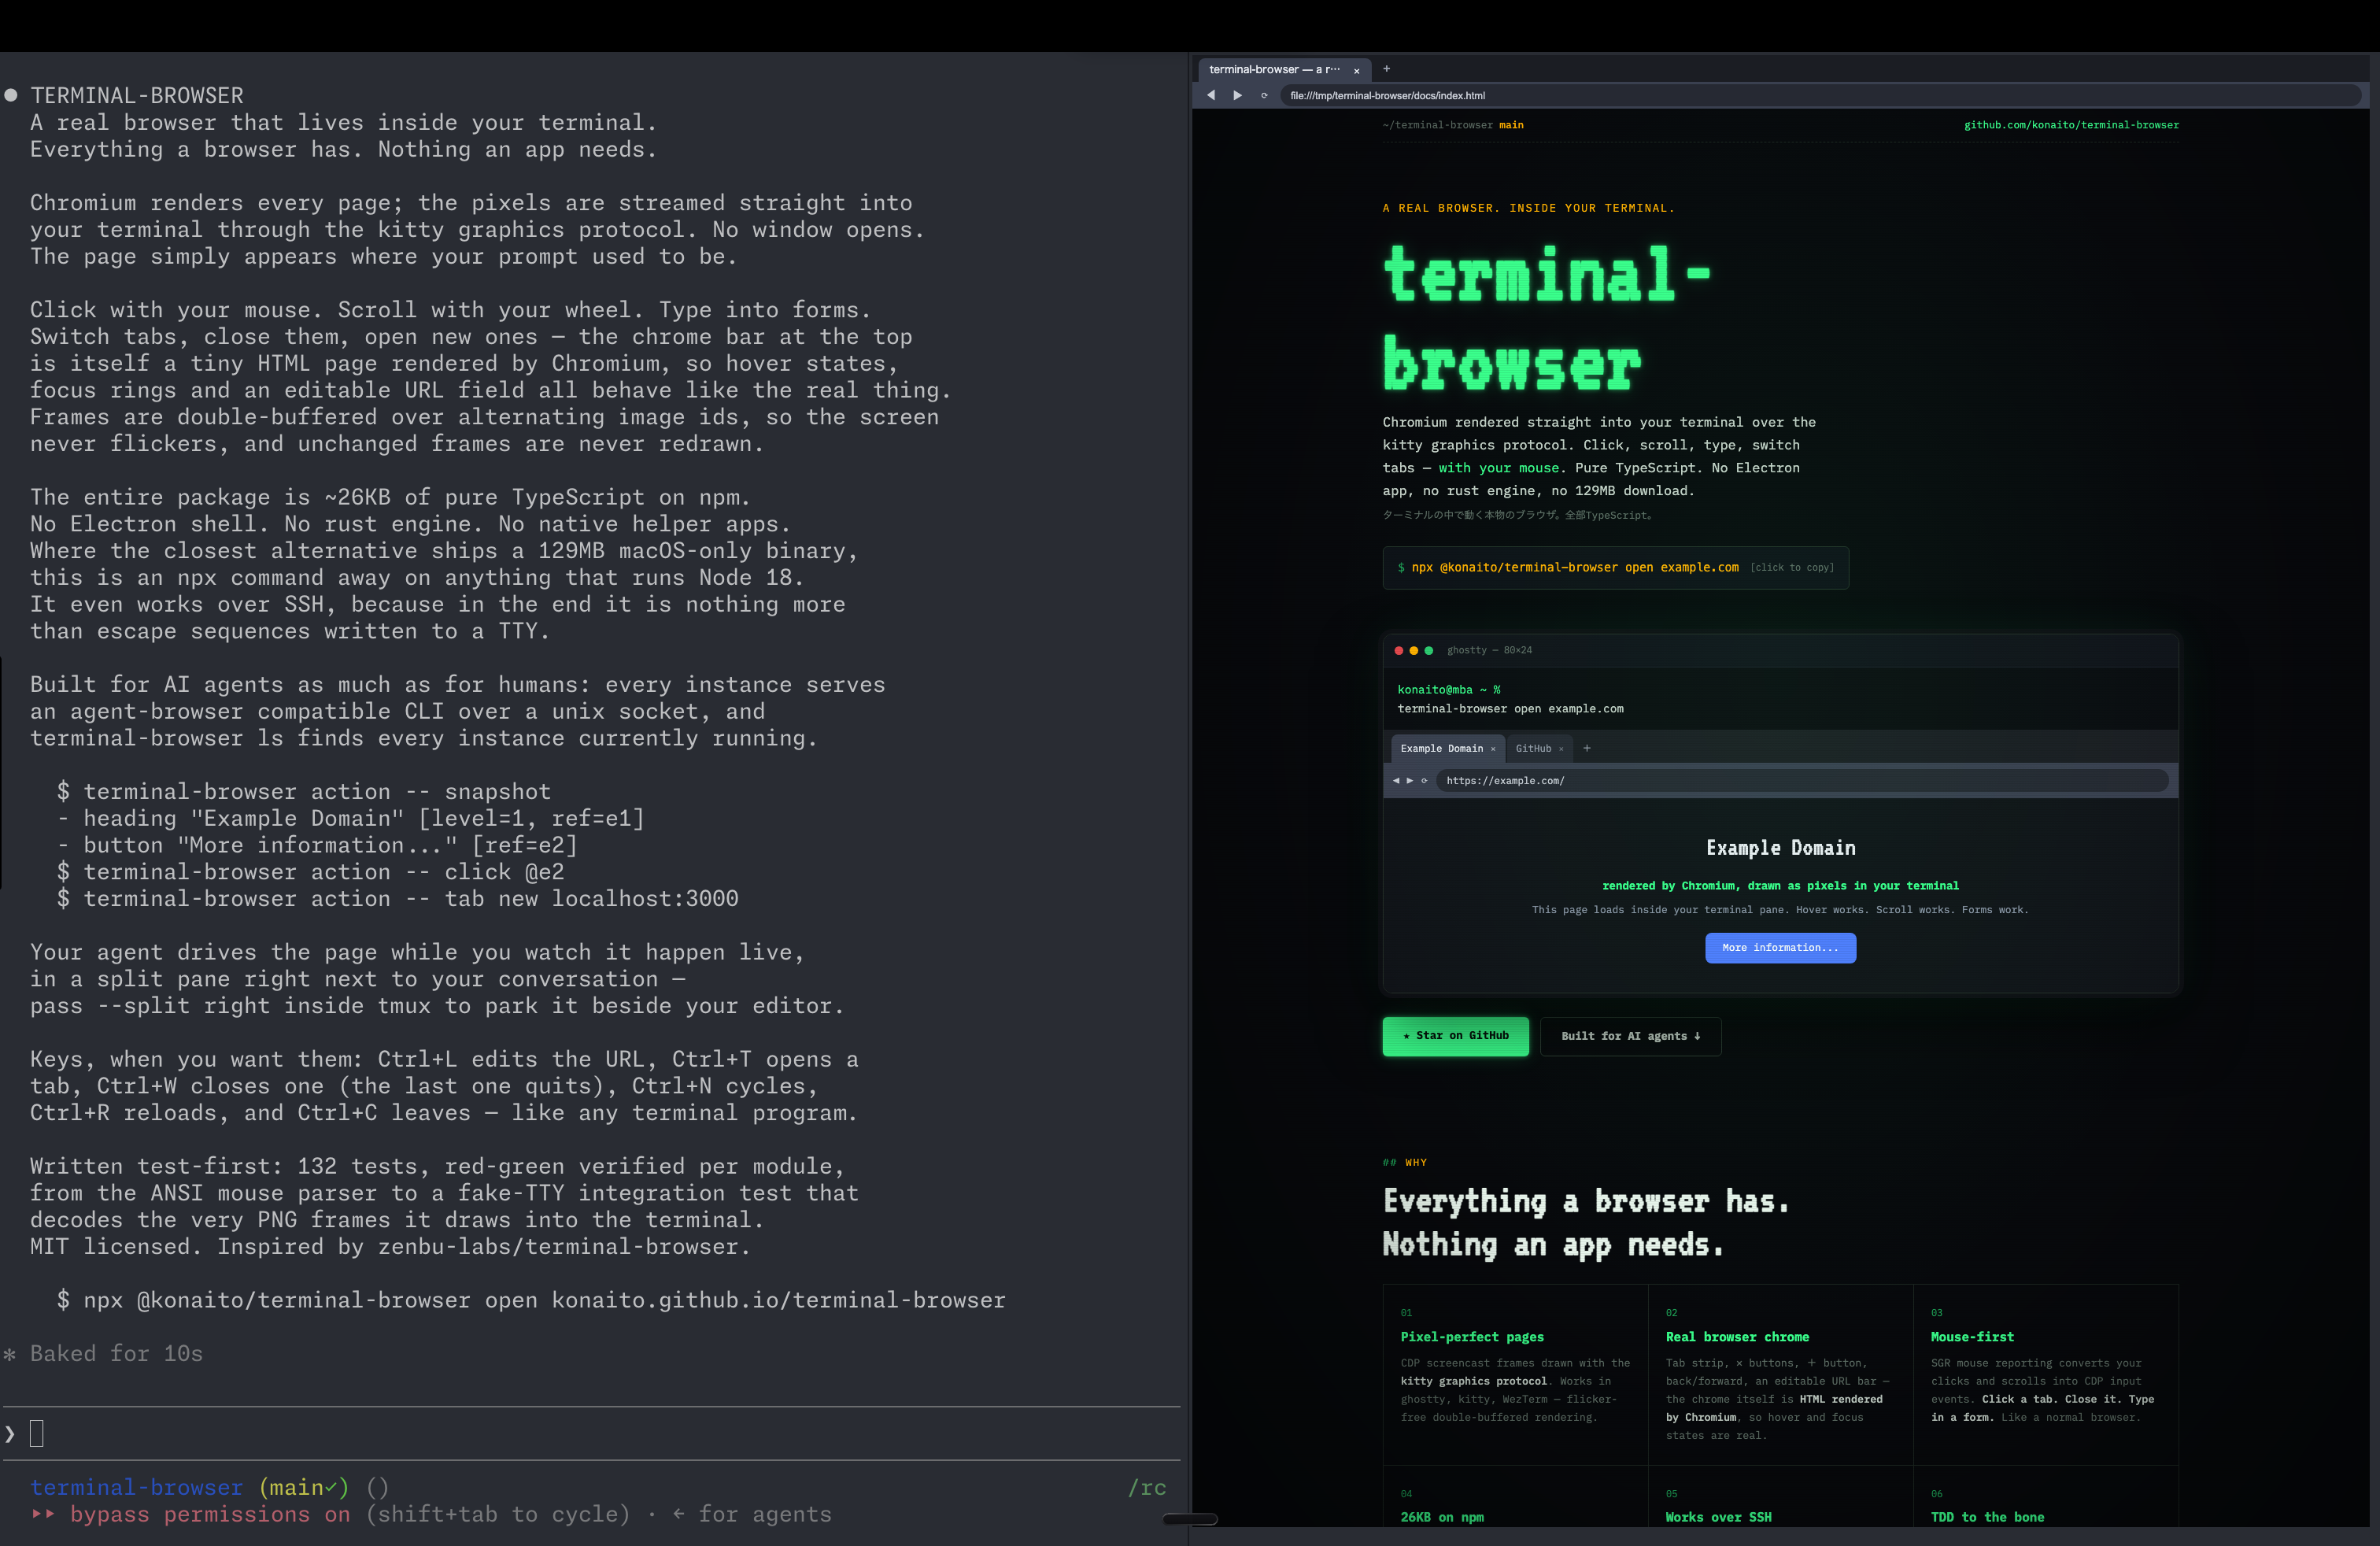This screenshot has width=2380, height=1546.
Task: Close the GitHub tab in demo mockup
Action: pos(1561,749)
